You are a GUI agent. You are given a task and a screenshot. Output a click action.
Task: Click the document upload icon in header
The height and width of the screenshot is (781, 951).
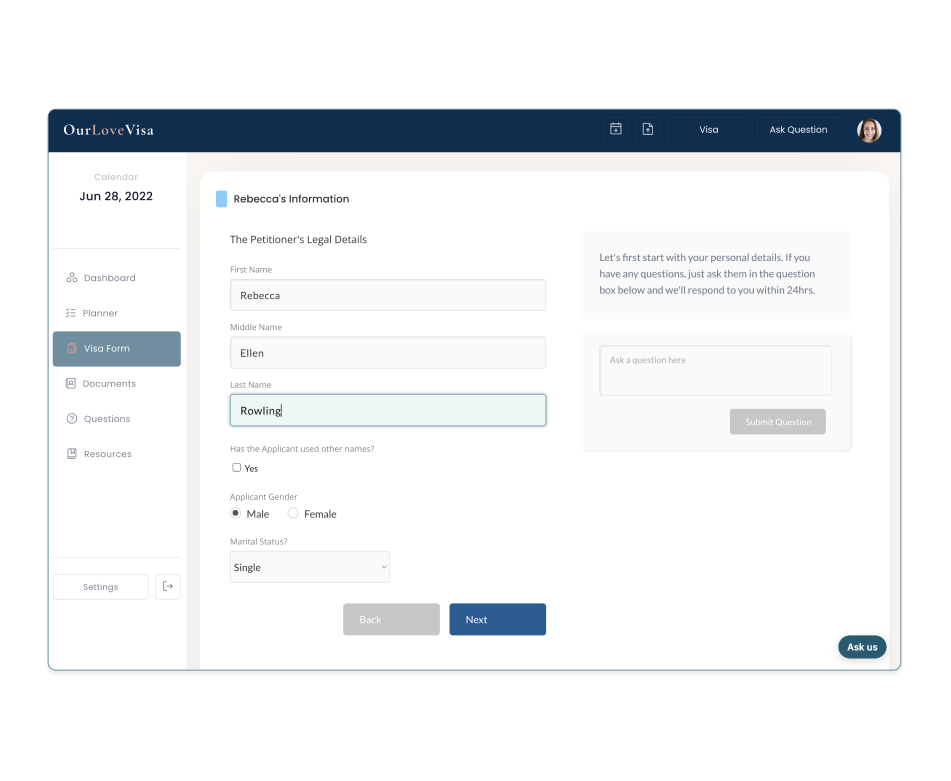648,129
